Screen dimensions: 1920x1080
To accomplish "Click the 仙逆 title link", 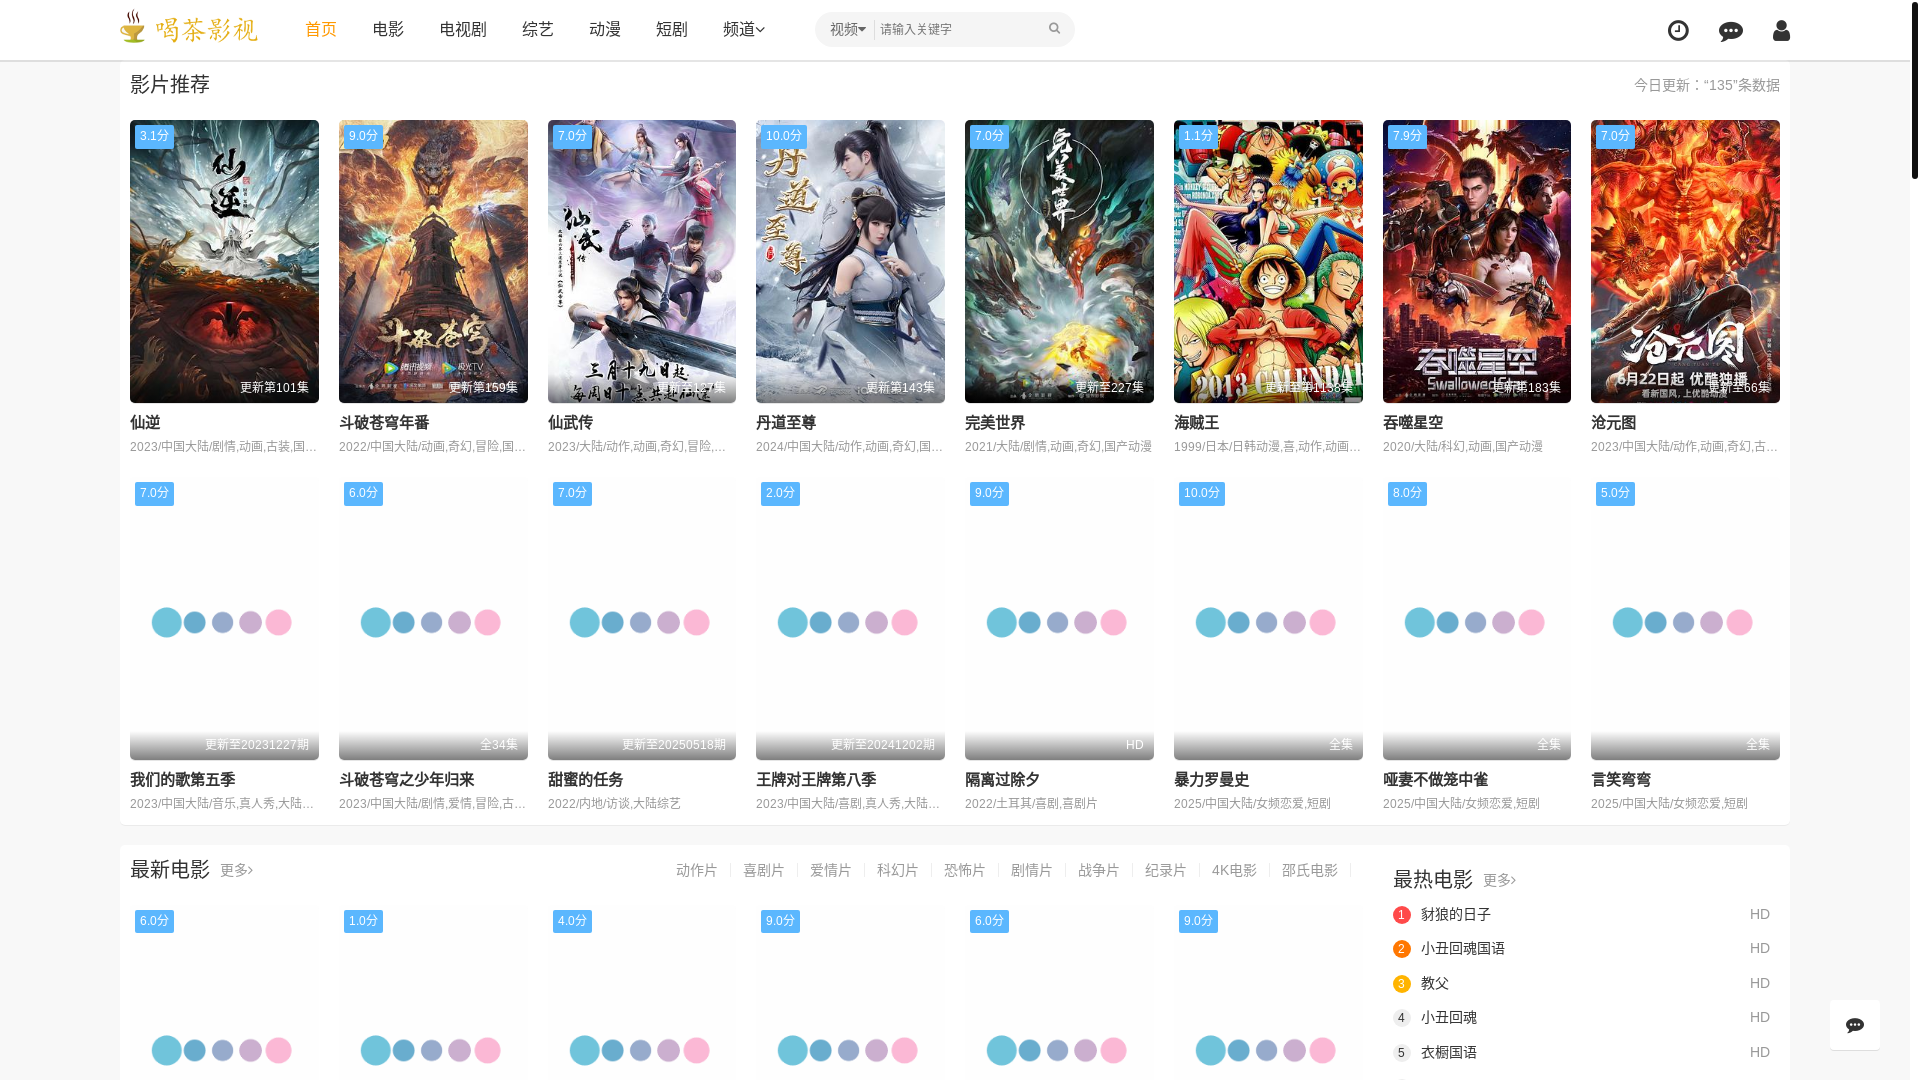I will pos(145,423).
